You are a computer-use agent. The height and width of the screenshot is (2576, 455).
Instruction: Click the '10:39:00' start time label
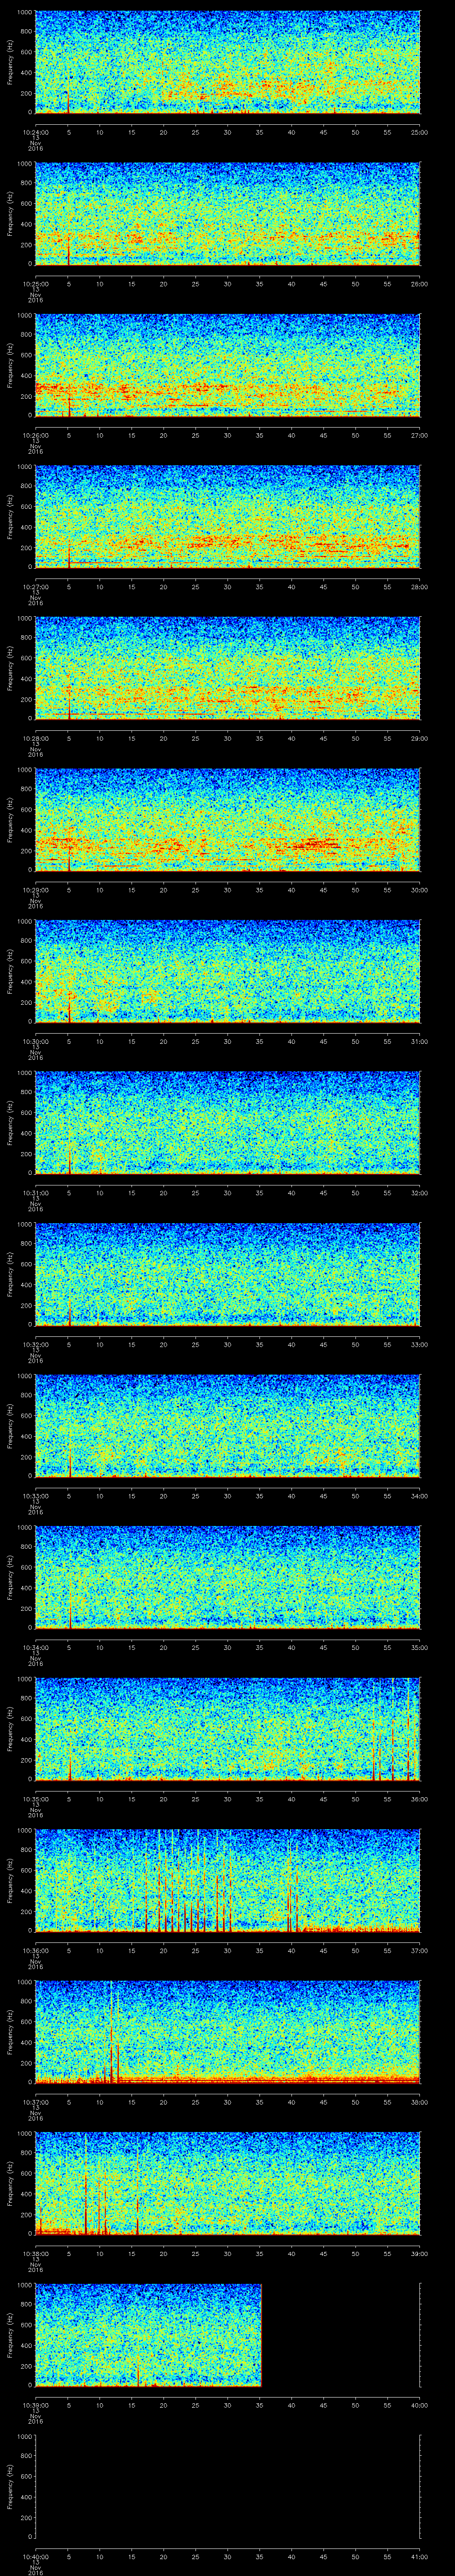(35, 2405)
